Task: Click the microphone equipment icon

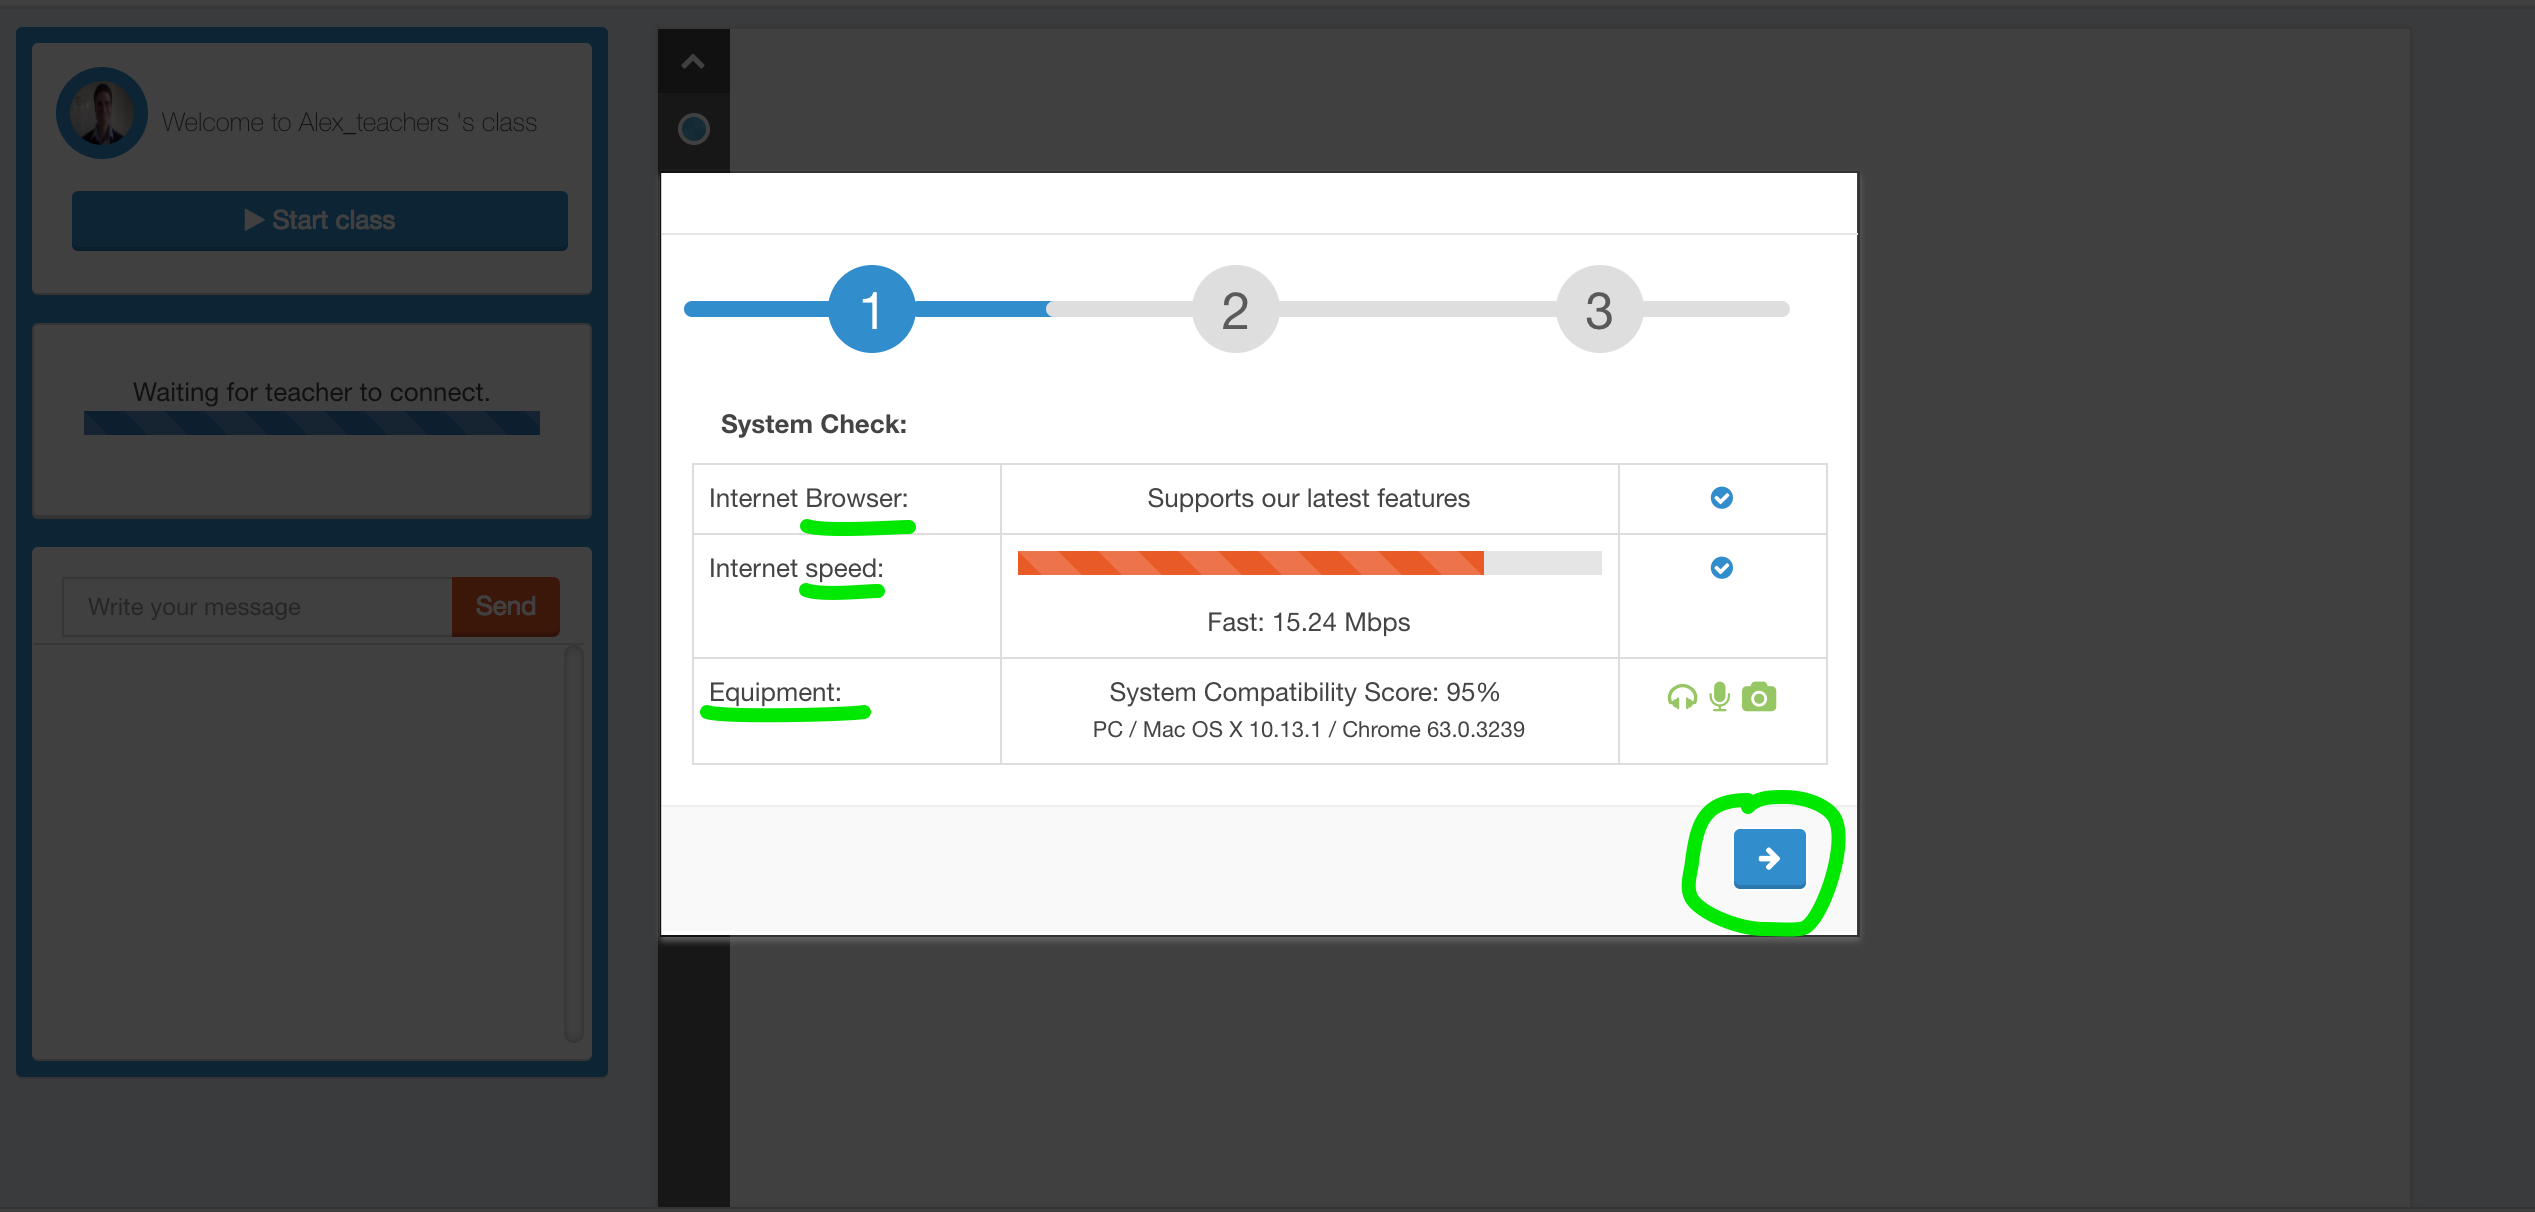Action: (1720, 696)
